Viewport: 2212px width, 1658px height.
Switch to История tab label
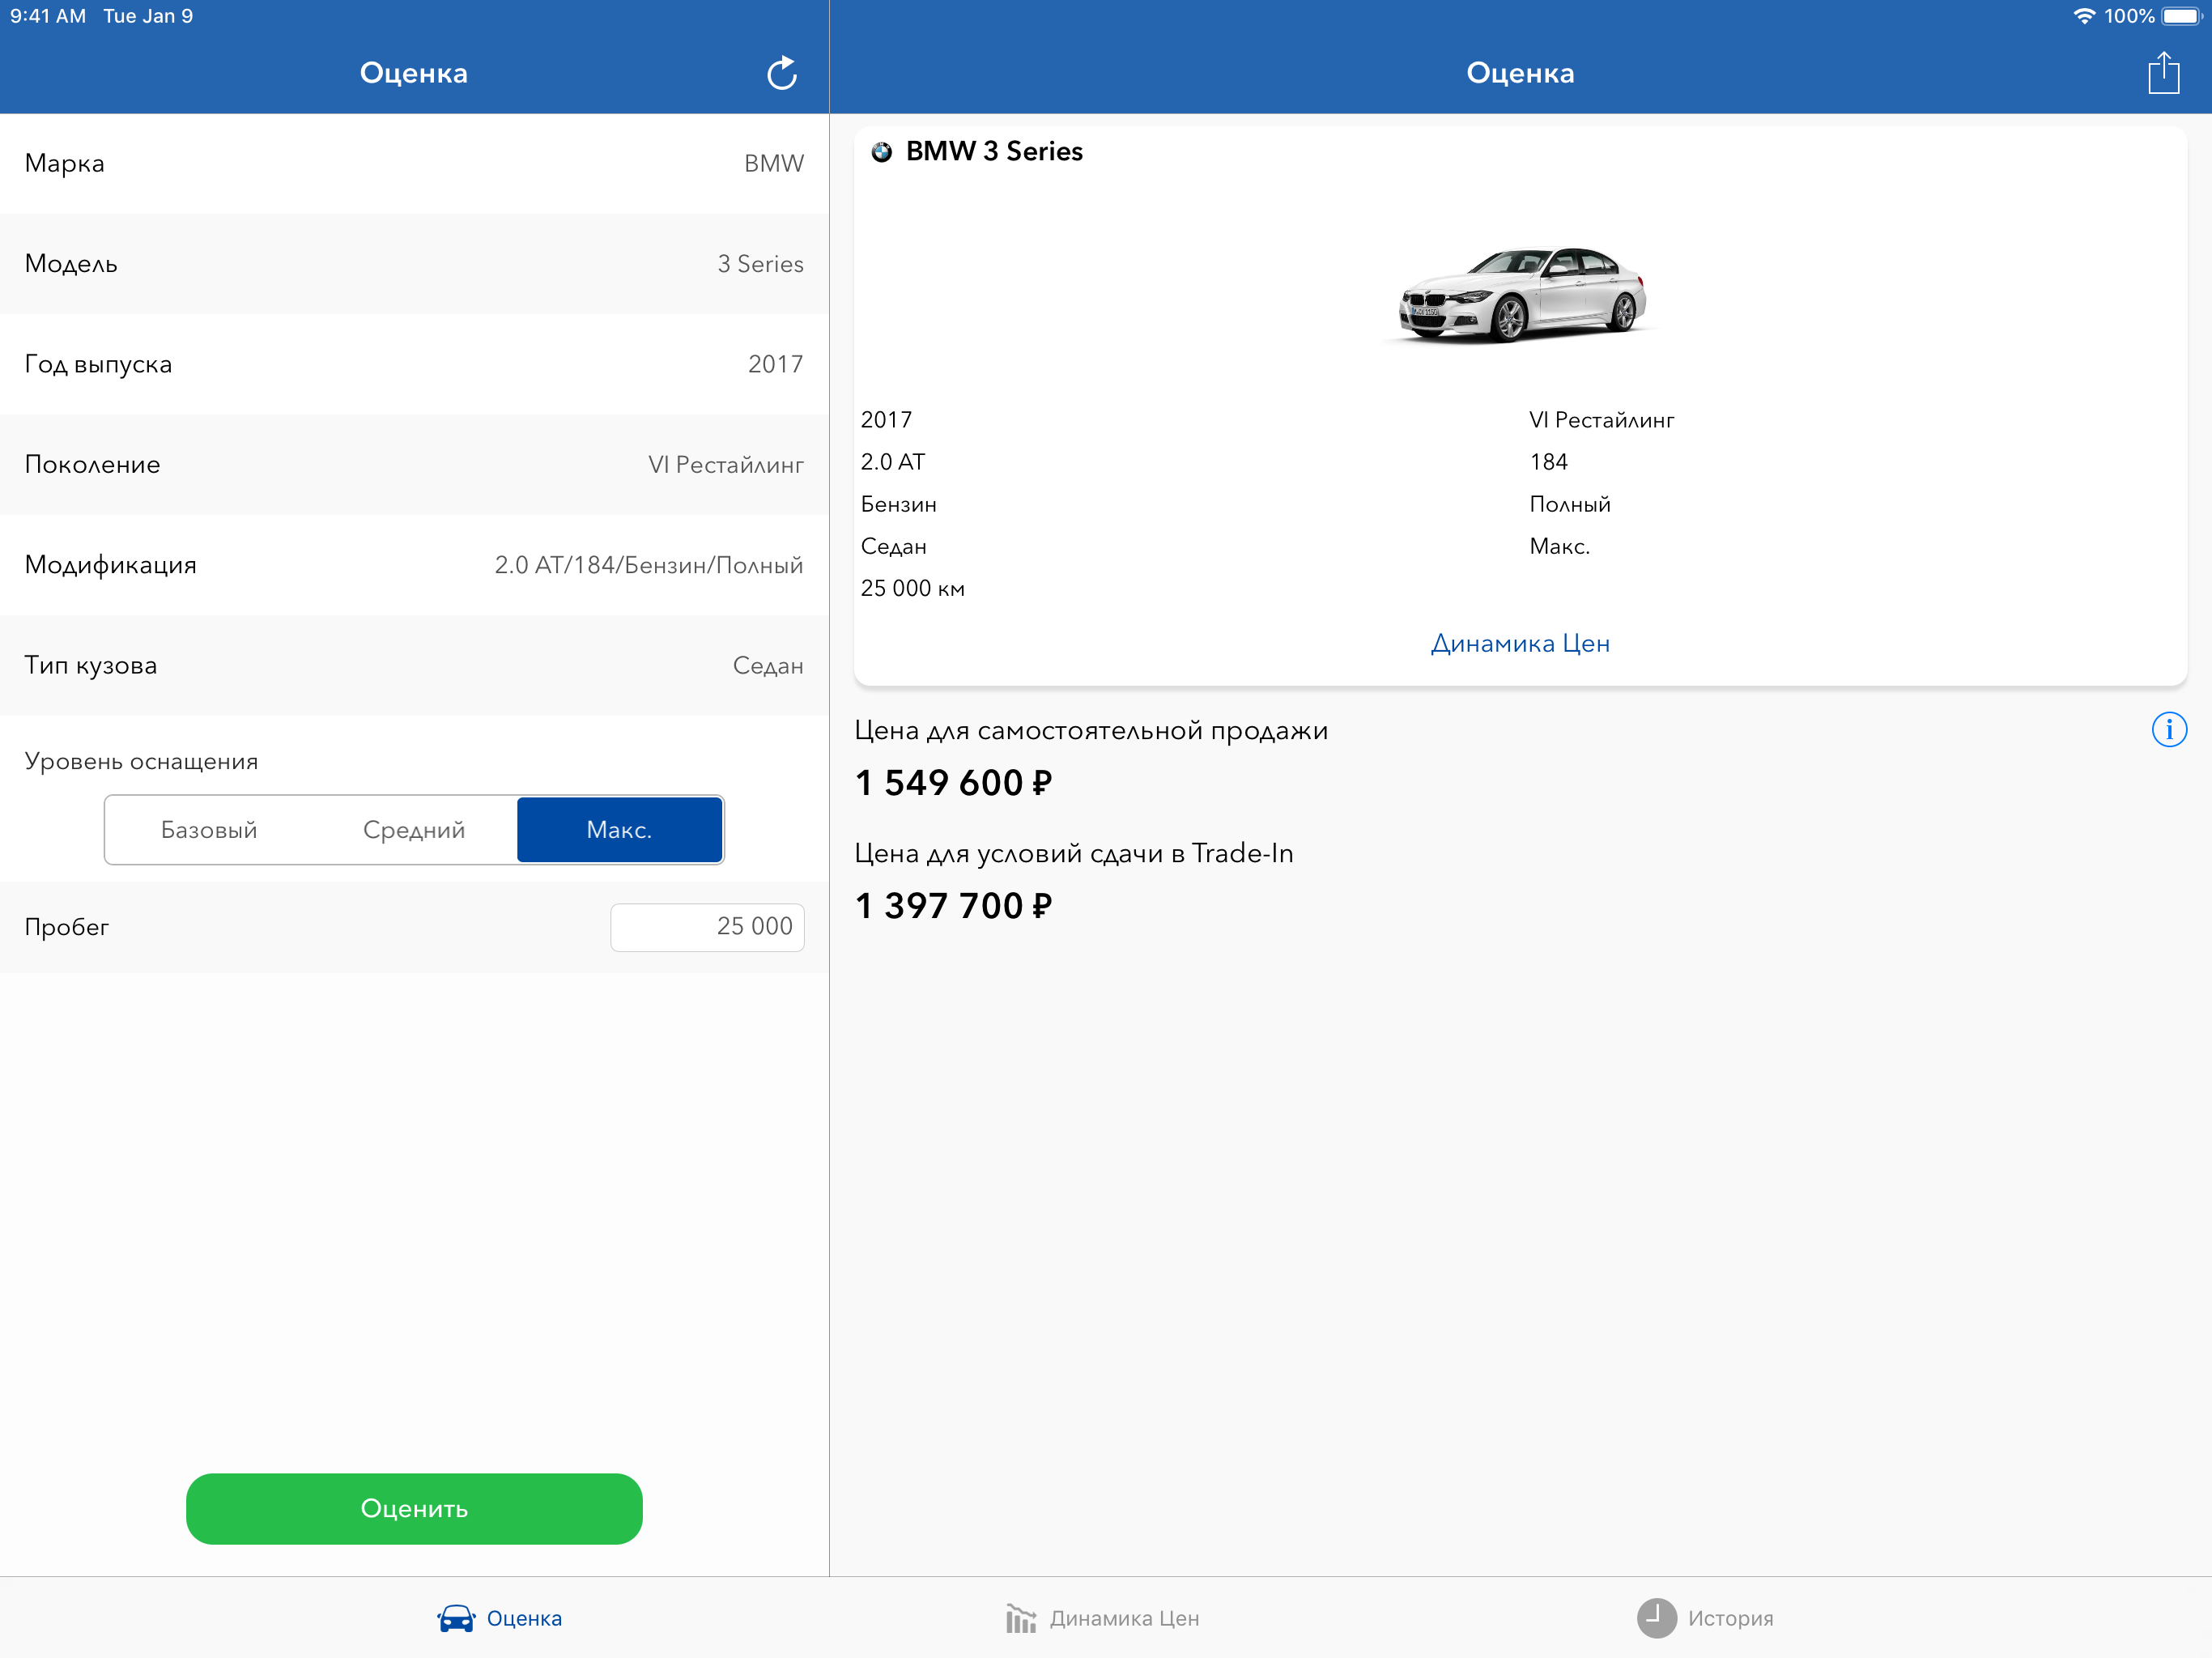(1730, 1617)
